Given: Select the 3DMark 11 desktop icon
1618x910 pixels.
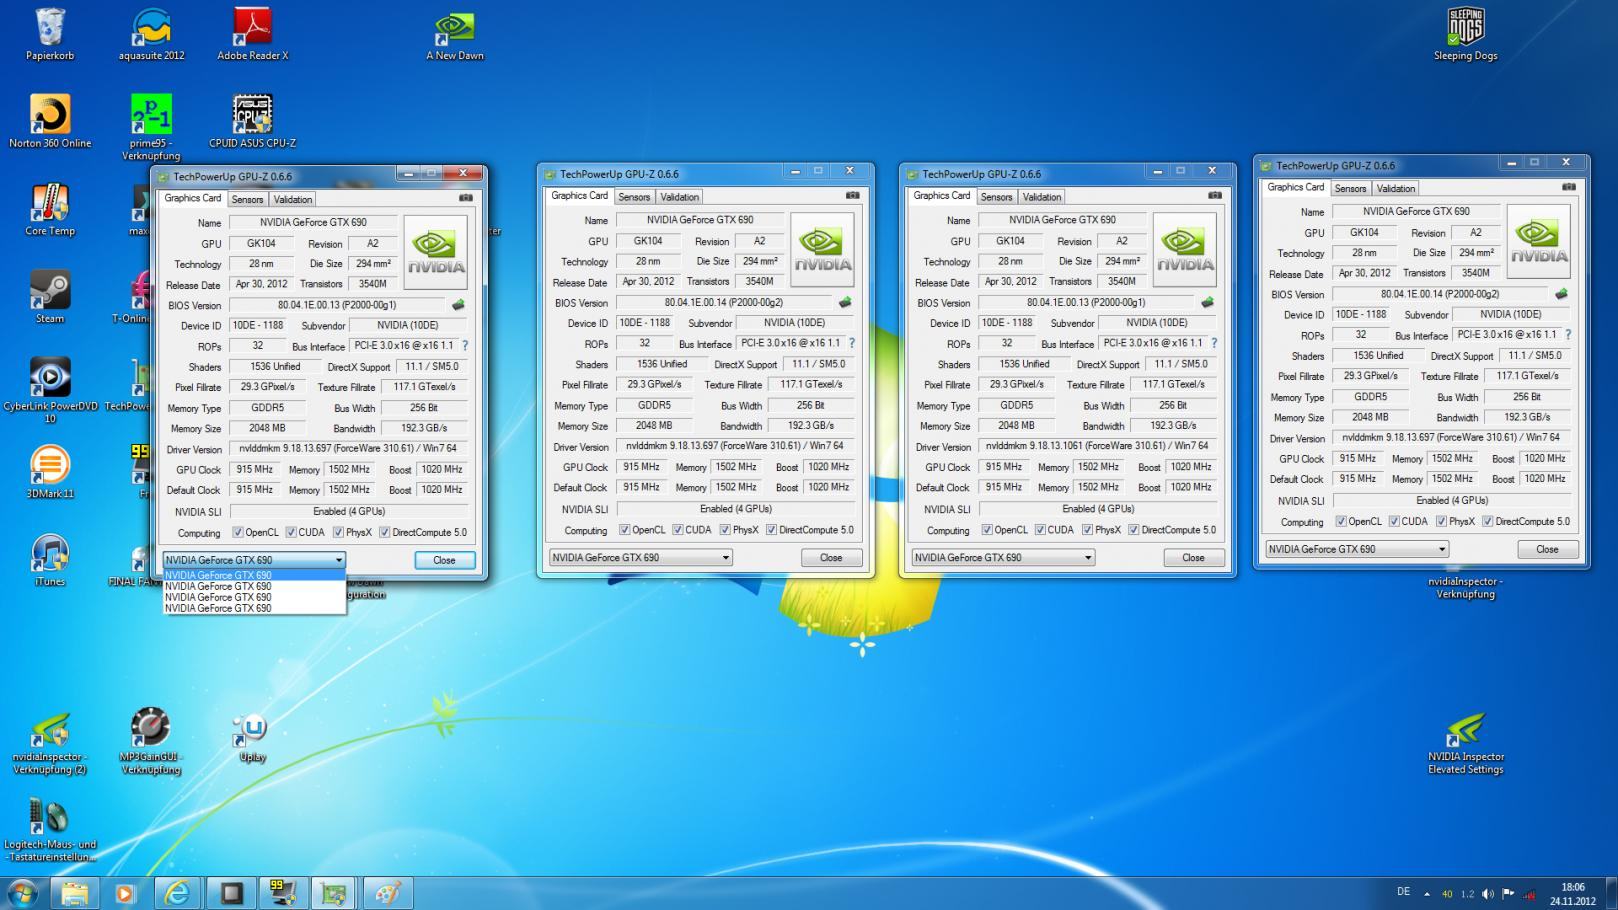Looking at the screenshot, I should tap(50, 472).
